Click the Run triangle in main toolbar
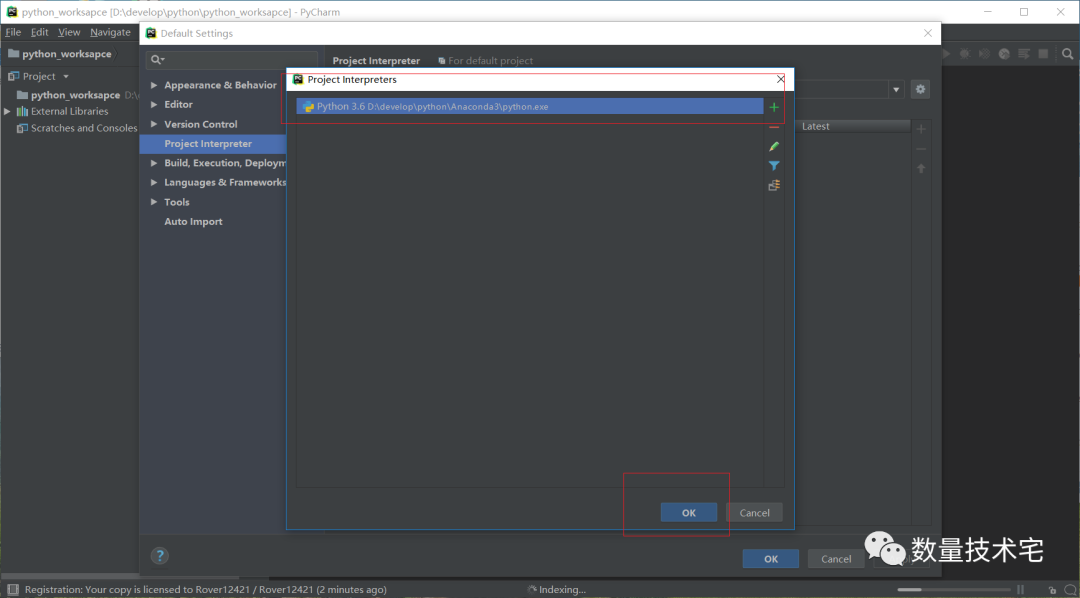Viewport: 1080px width, 598px height. coord(946,54)
